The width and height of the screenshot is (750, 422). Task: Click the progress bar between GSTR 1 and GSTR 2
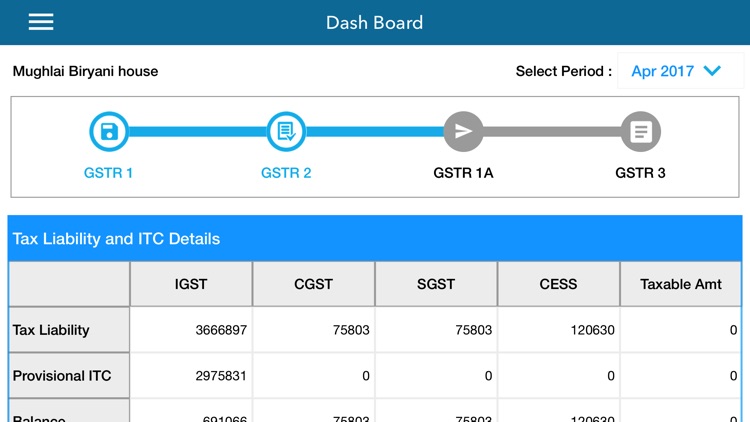pyautogui.click(x=198, y=131)
